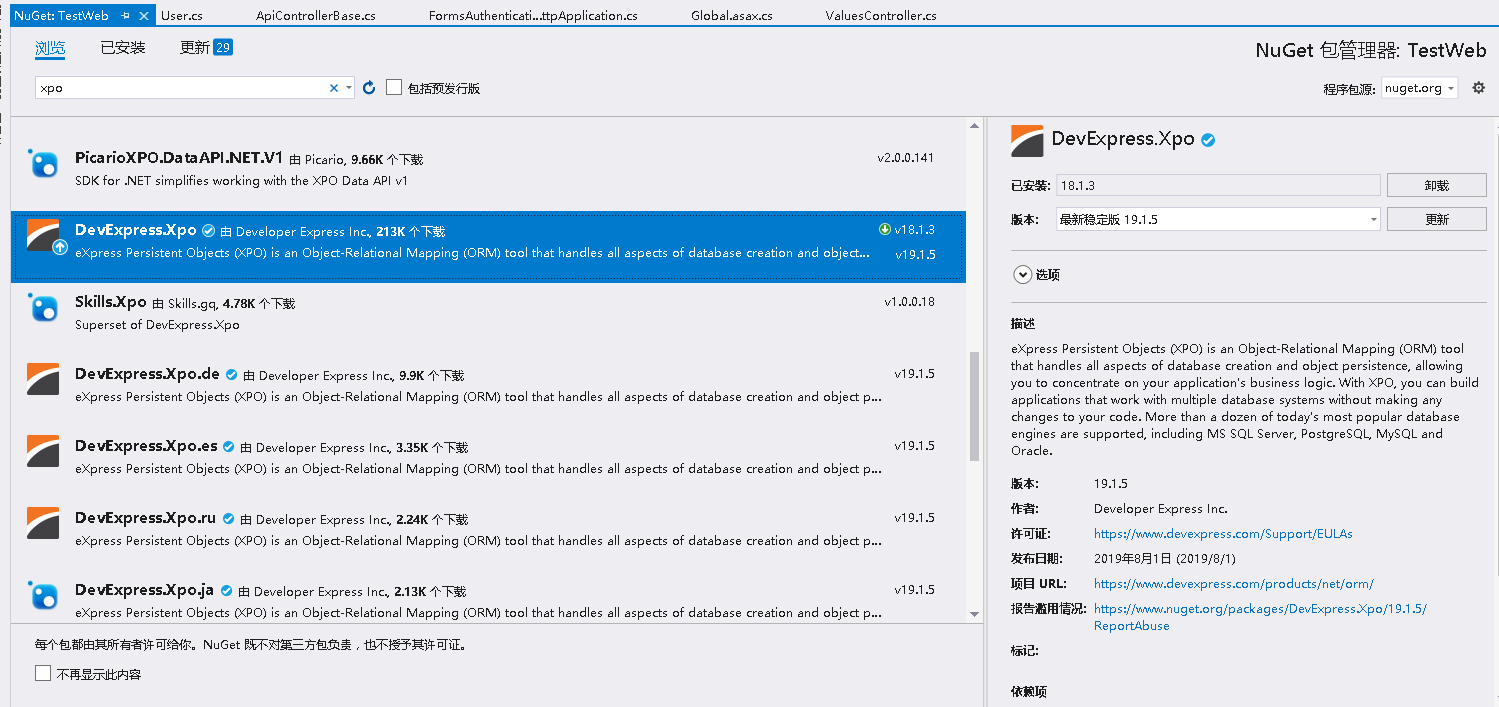Open the ValuesController.cs tab
Image resolution: width=1499 pixels, height=707 pixels.
pyautogui.click(x=881, y=16)
